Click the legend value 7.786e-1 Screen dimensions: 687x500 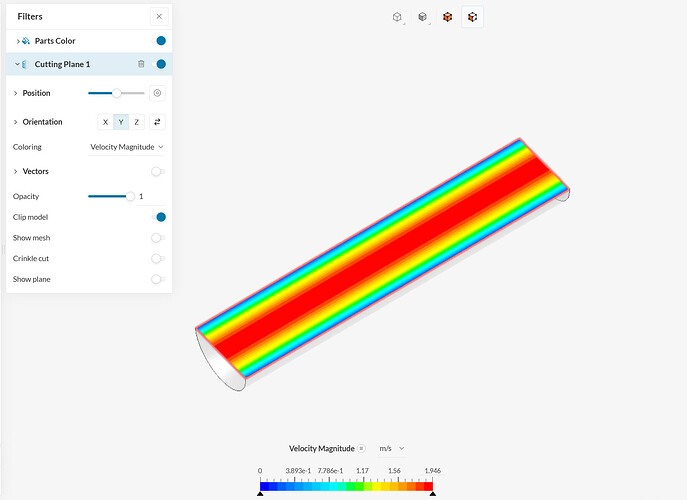click(x=330, y=471)
